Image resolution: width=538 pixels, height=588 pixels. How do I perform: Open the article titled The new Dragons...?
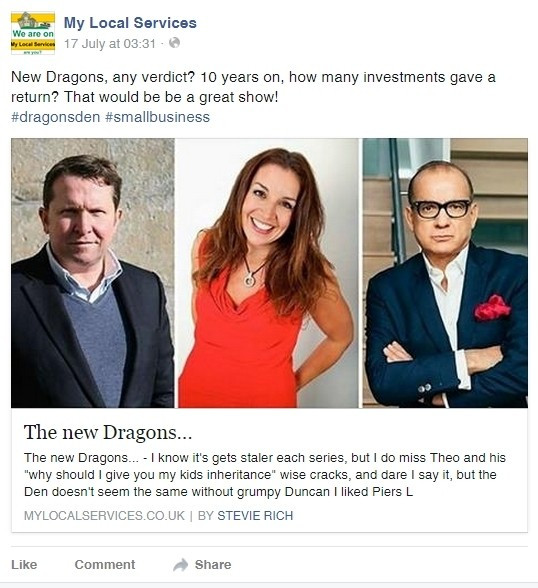(108, 432)
